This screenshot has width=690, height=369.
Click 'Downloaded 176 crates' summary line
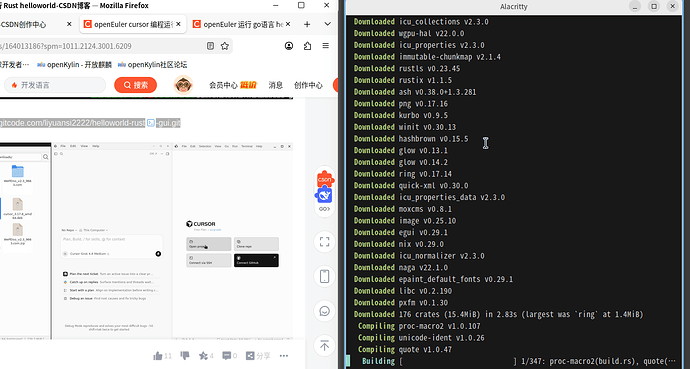tap(499, 314)
